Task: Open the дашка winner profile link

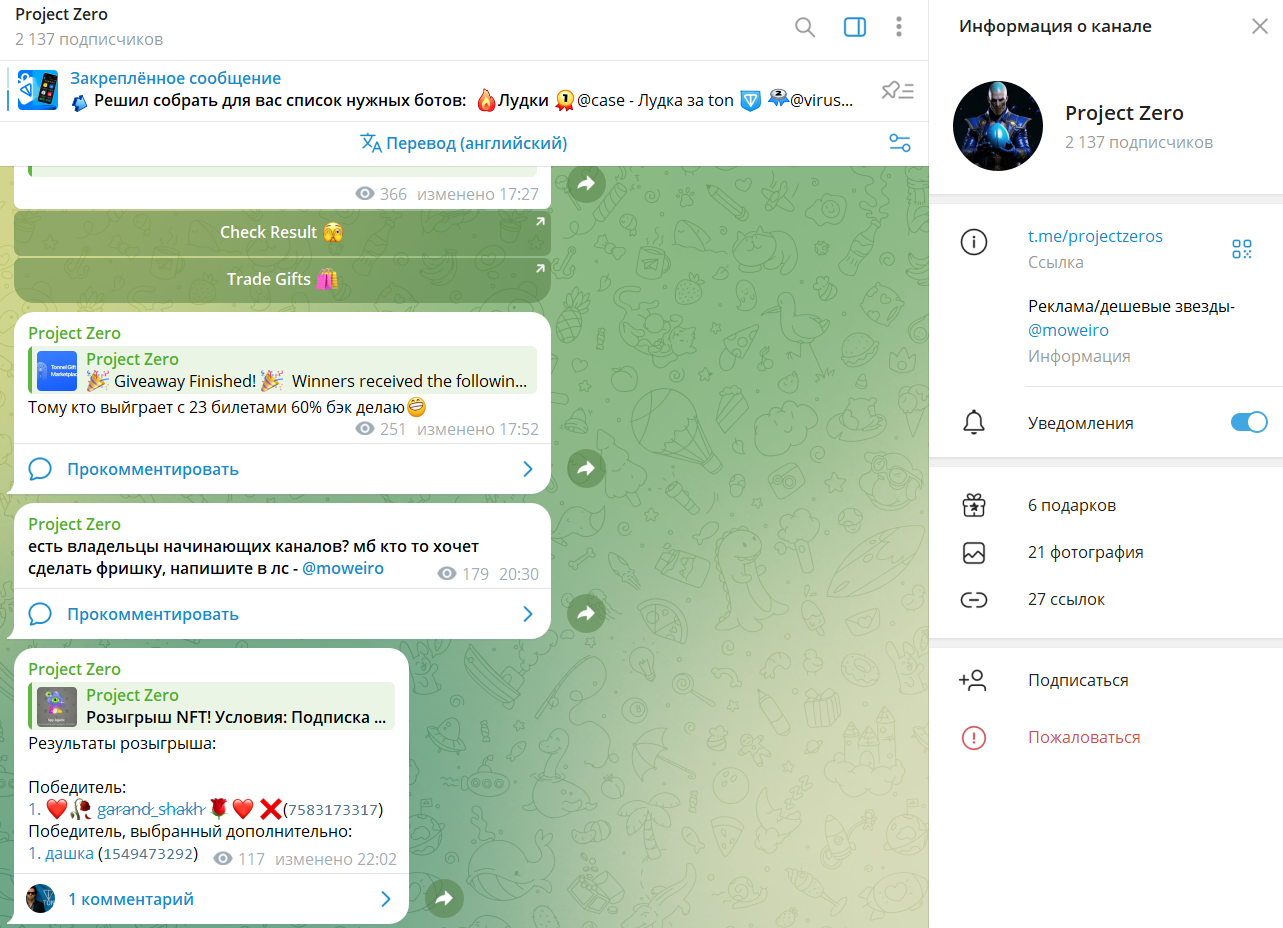Action: (69, 853)
